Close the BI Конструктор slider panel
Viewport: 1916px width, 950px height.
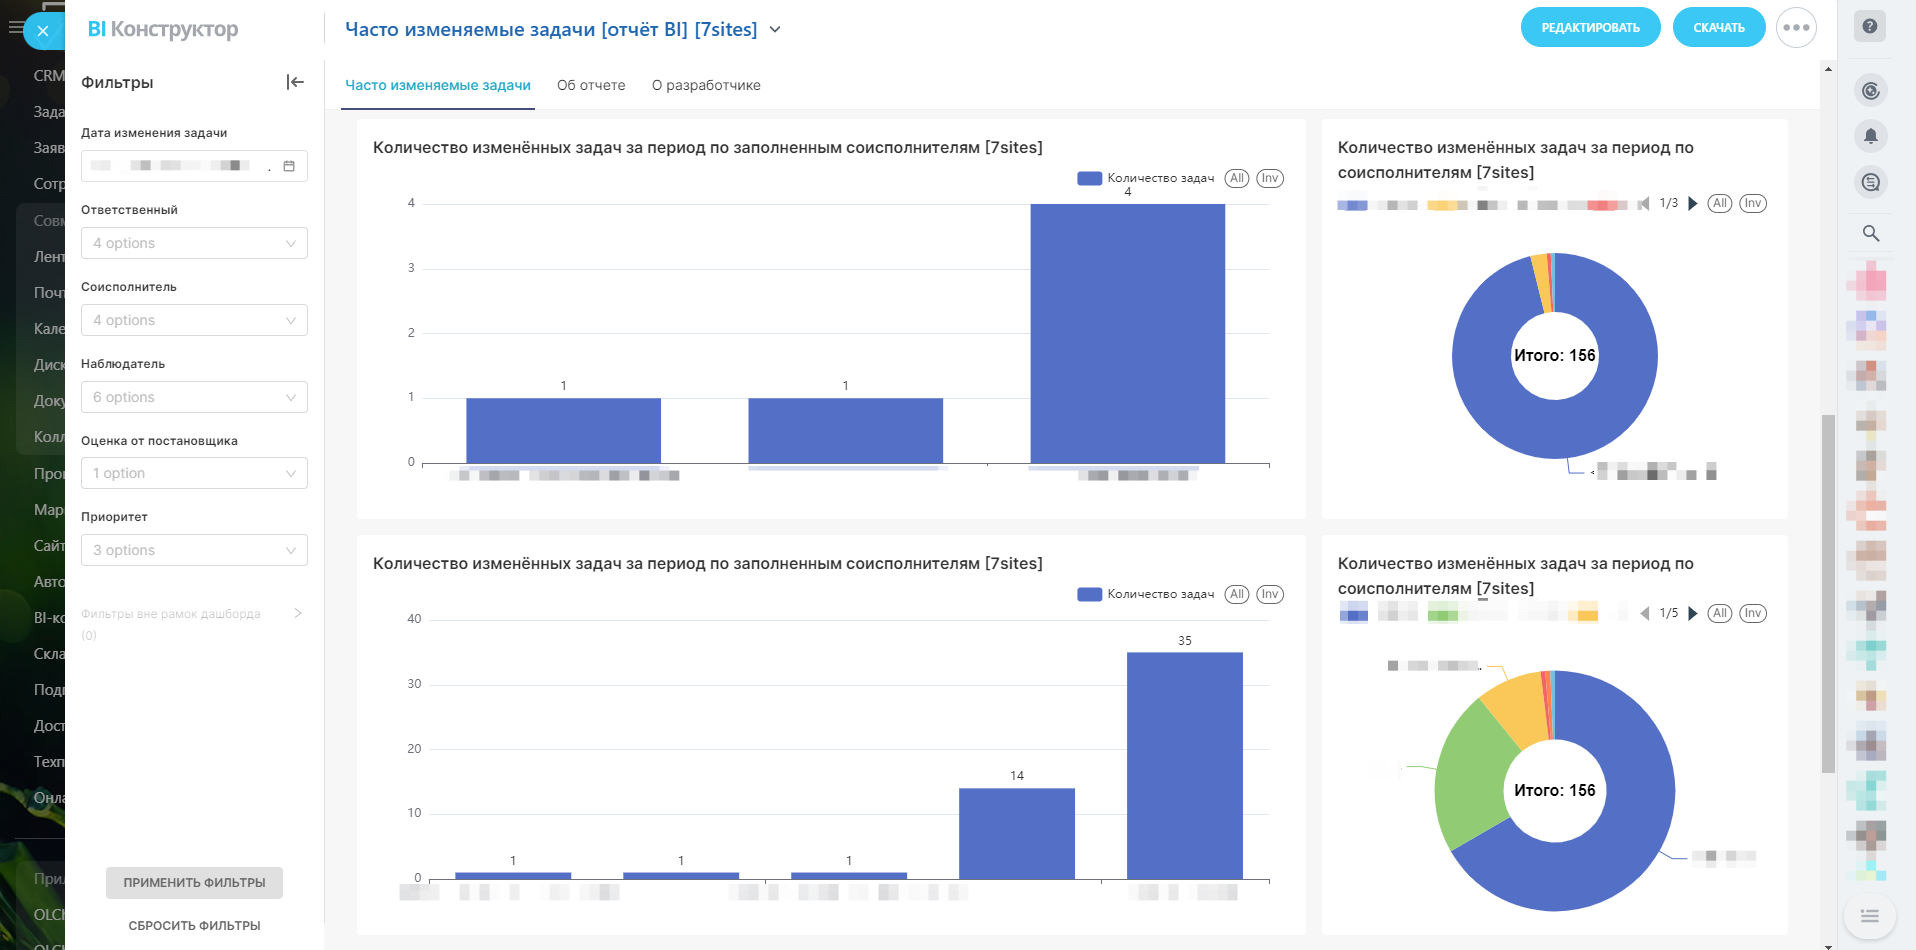pos(43,31)
